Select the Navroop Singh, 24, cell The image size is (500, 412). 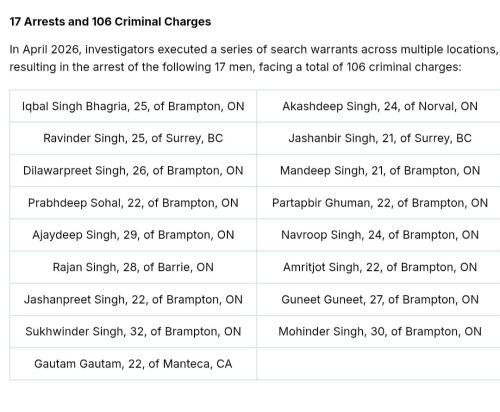point(378,235)
